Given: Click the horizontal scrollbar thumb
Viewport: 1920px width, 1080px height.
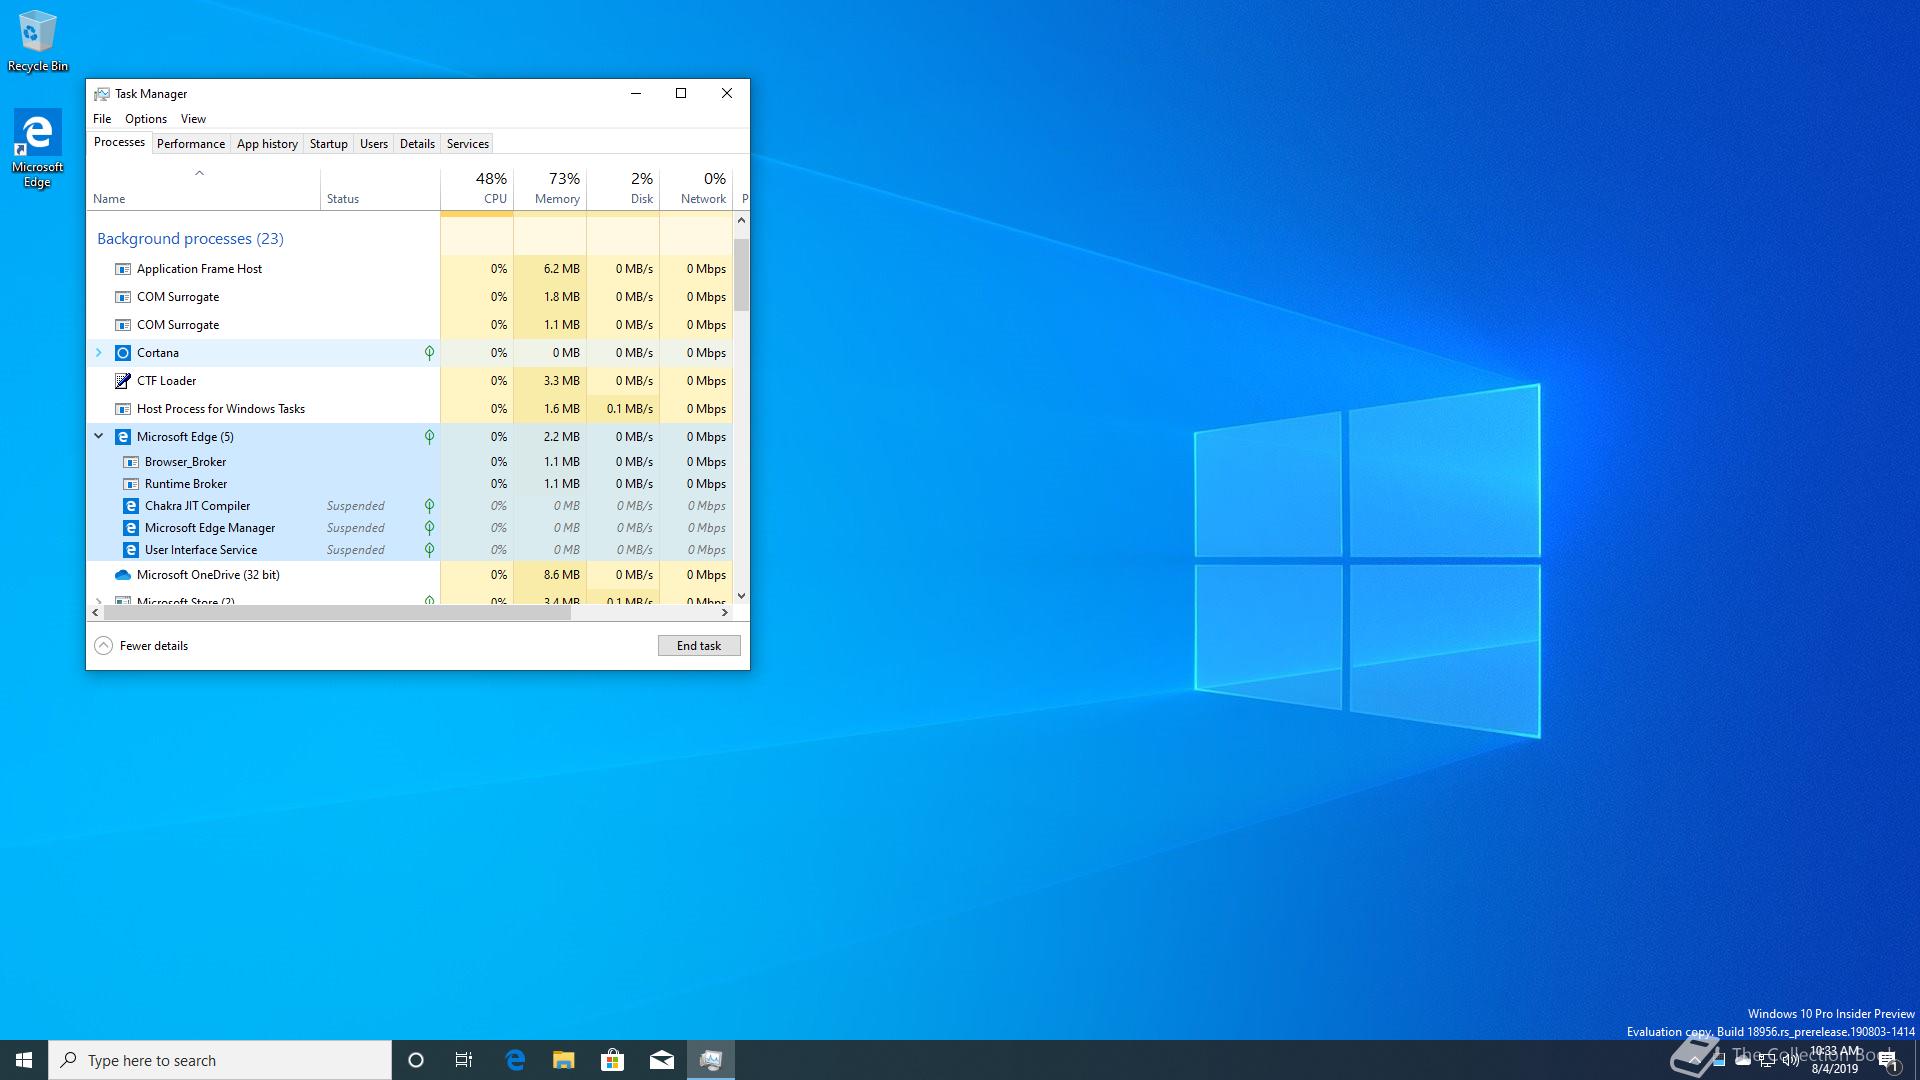Looking at the screenshot, I should 337,612.
